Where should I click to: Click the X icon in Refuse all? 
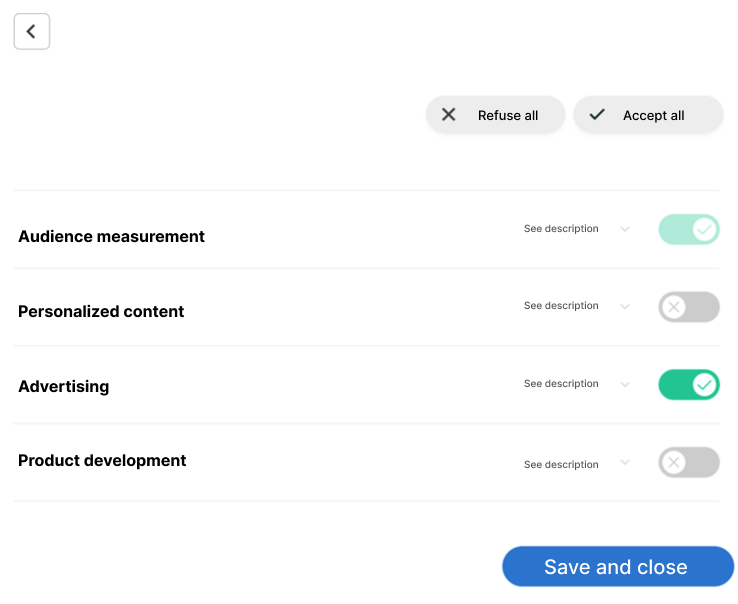tap(449, 115)
